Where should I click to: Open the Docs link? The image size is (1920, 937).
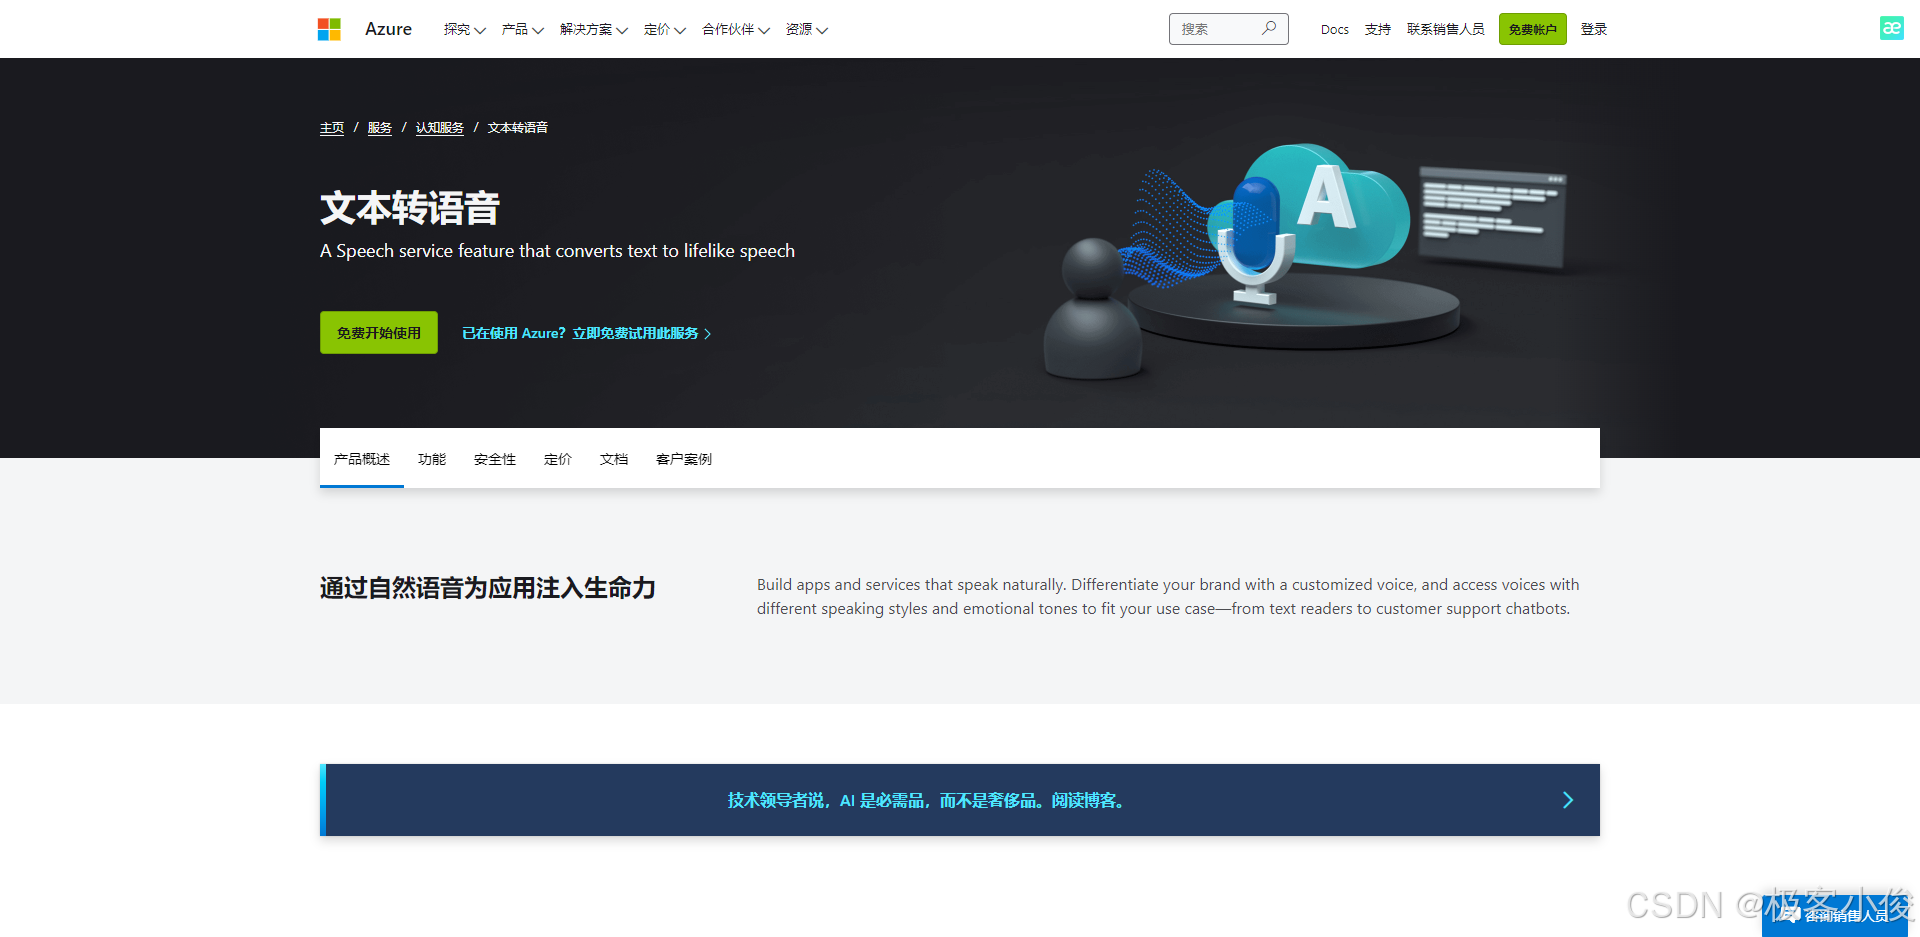pos(1334,29)
